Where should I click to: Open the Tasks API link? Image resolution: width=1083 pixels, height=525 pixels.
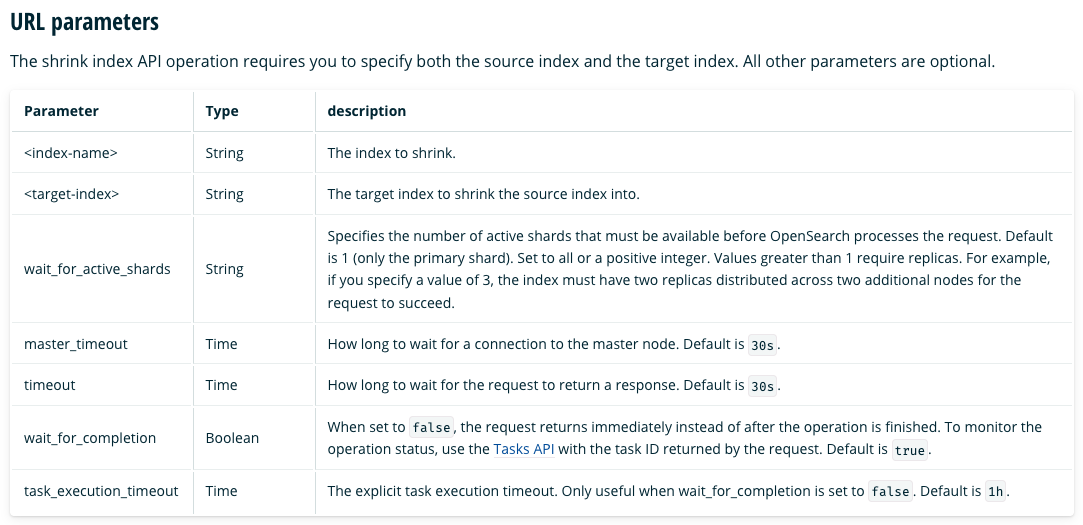[x=524, y=449]
